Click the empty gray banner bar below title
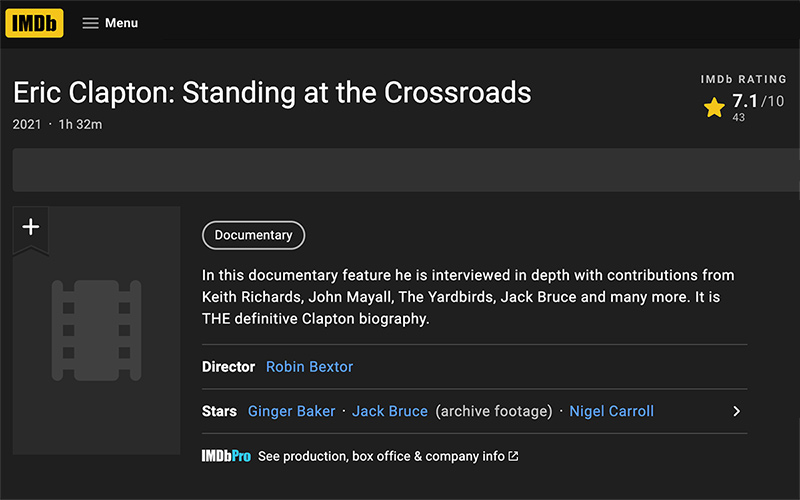The height and width of the screenshot is (500, 800). point(406,170)
